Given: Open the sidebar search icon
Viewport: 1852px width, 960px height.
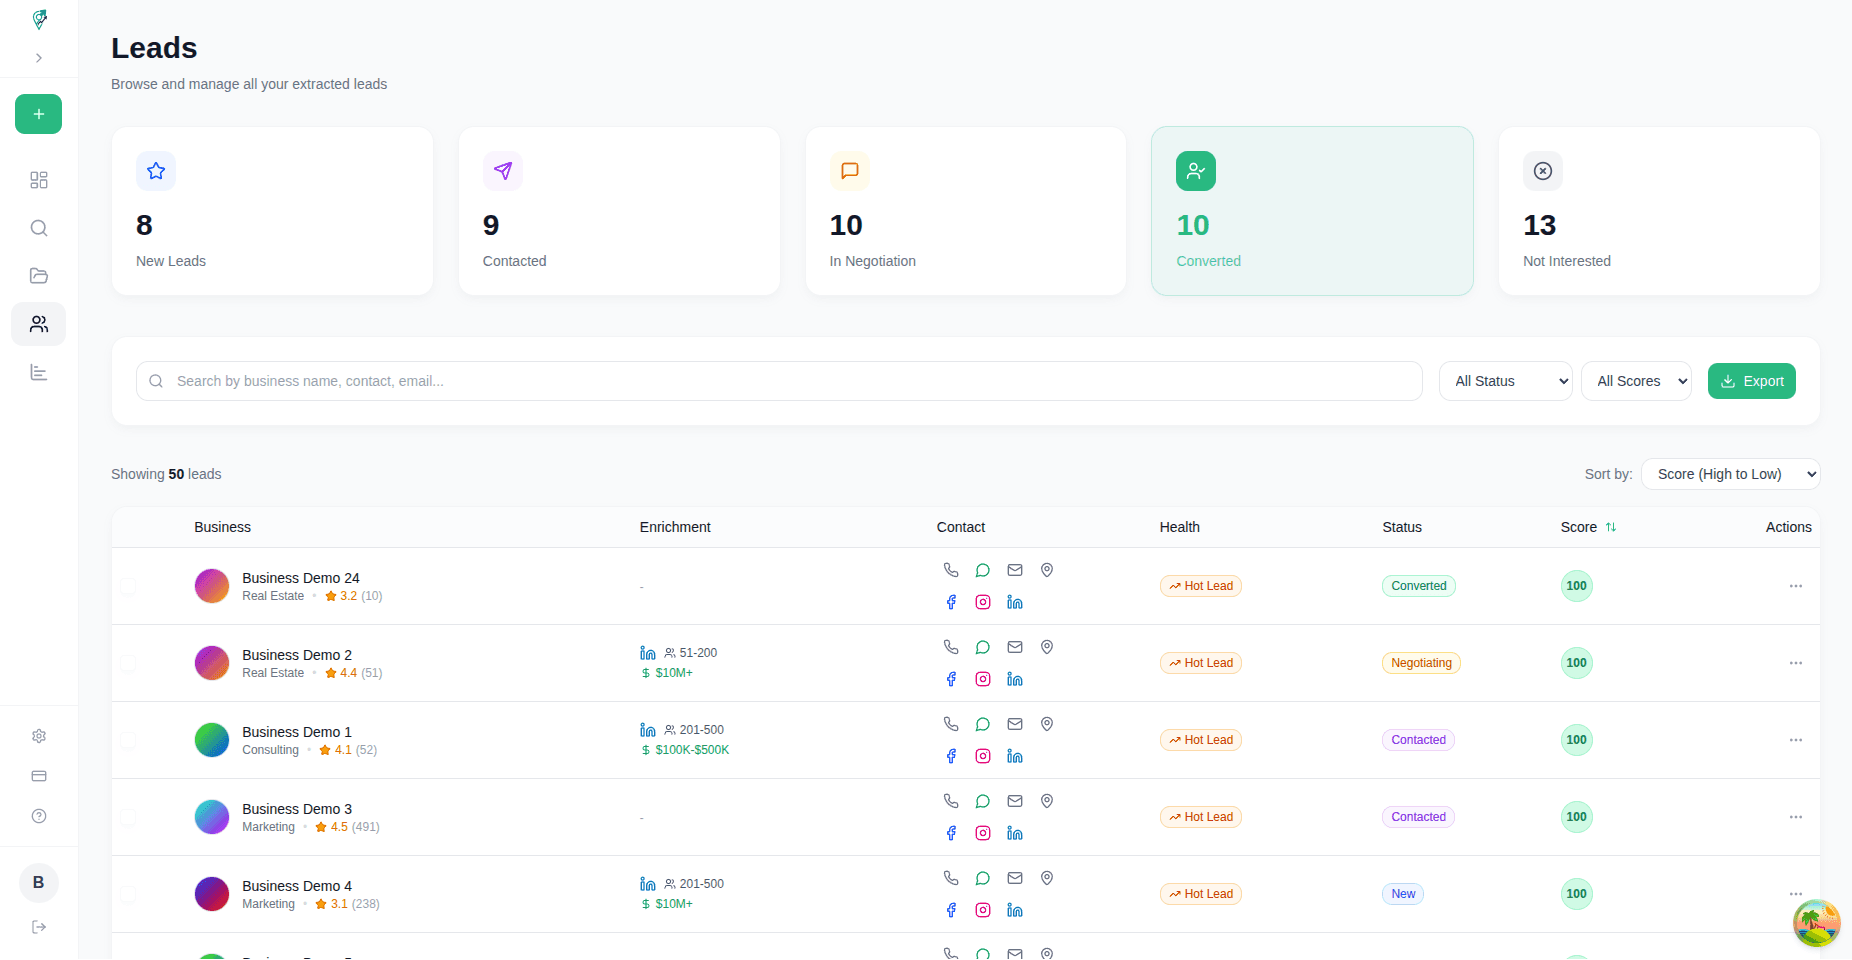Looking at the screenshot, I should coord(39,228).
